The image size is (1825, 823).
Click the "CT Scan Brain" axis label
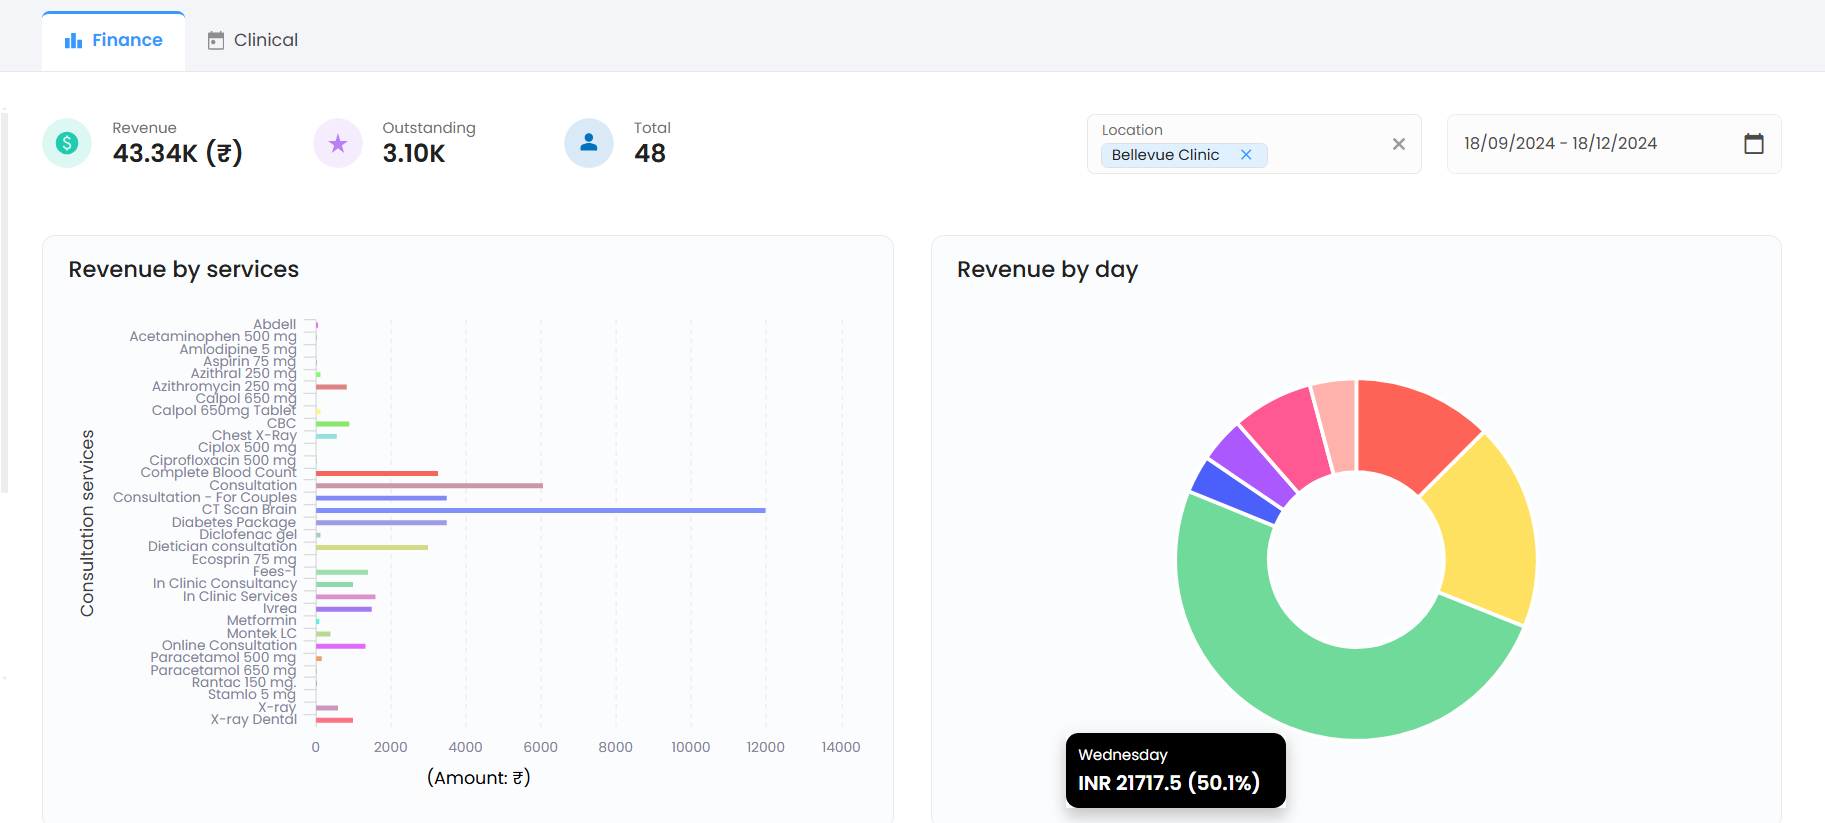pyautogui.click(x=249, y=510)
